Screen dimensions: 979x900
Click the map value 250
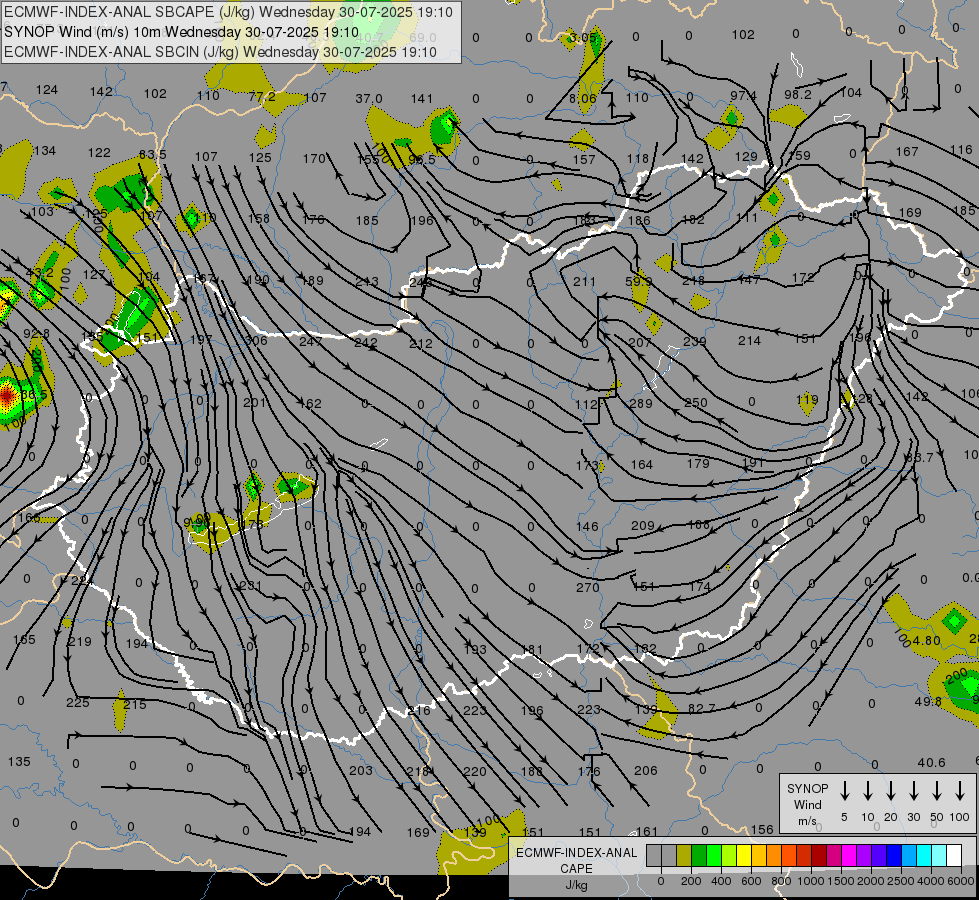(x=696, y=403)
